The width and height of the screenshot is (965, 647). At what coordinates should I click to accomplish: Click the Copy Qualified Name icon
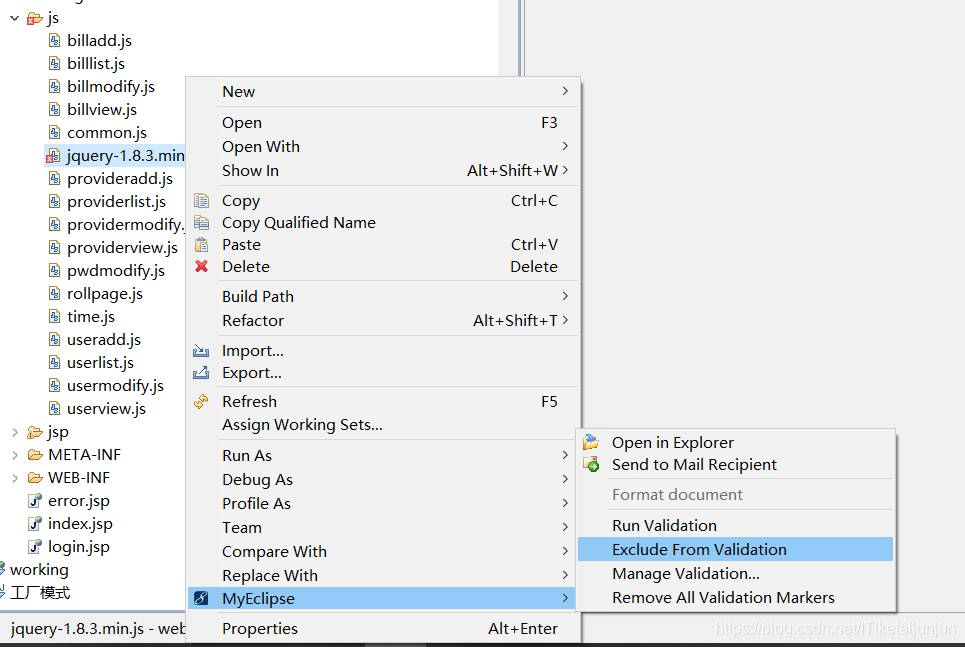[x=201, y=222]
